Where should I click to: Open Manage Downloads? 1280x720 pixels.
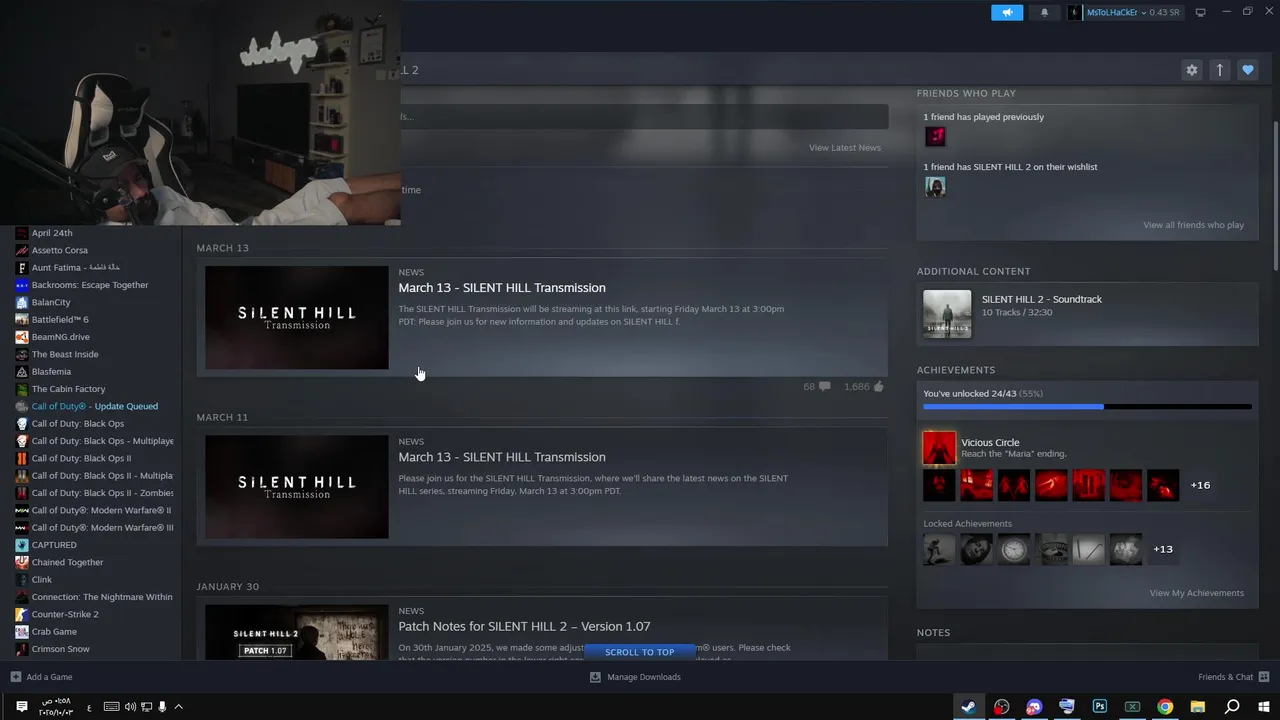pyautogui.click(x=635, y=677)
